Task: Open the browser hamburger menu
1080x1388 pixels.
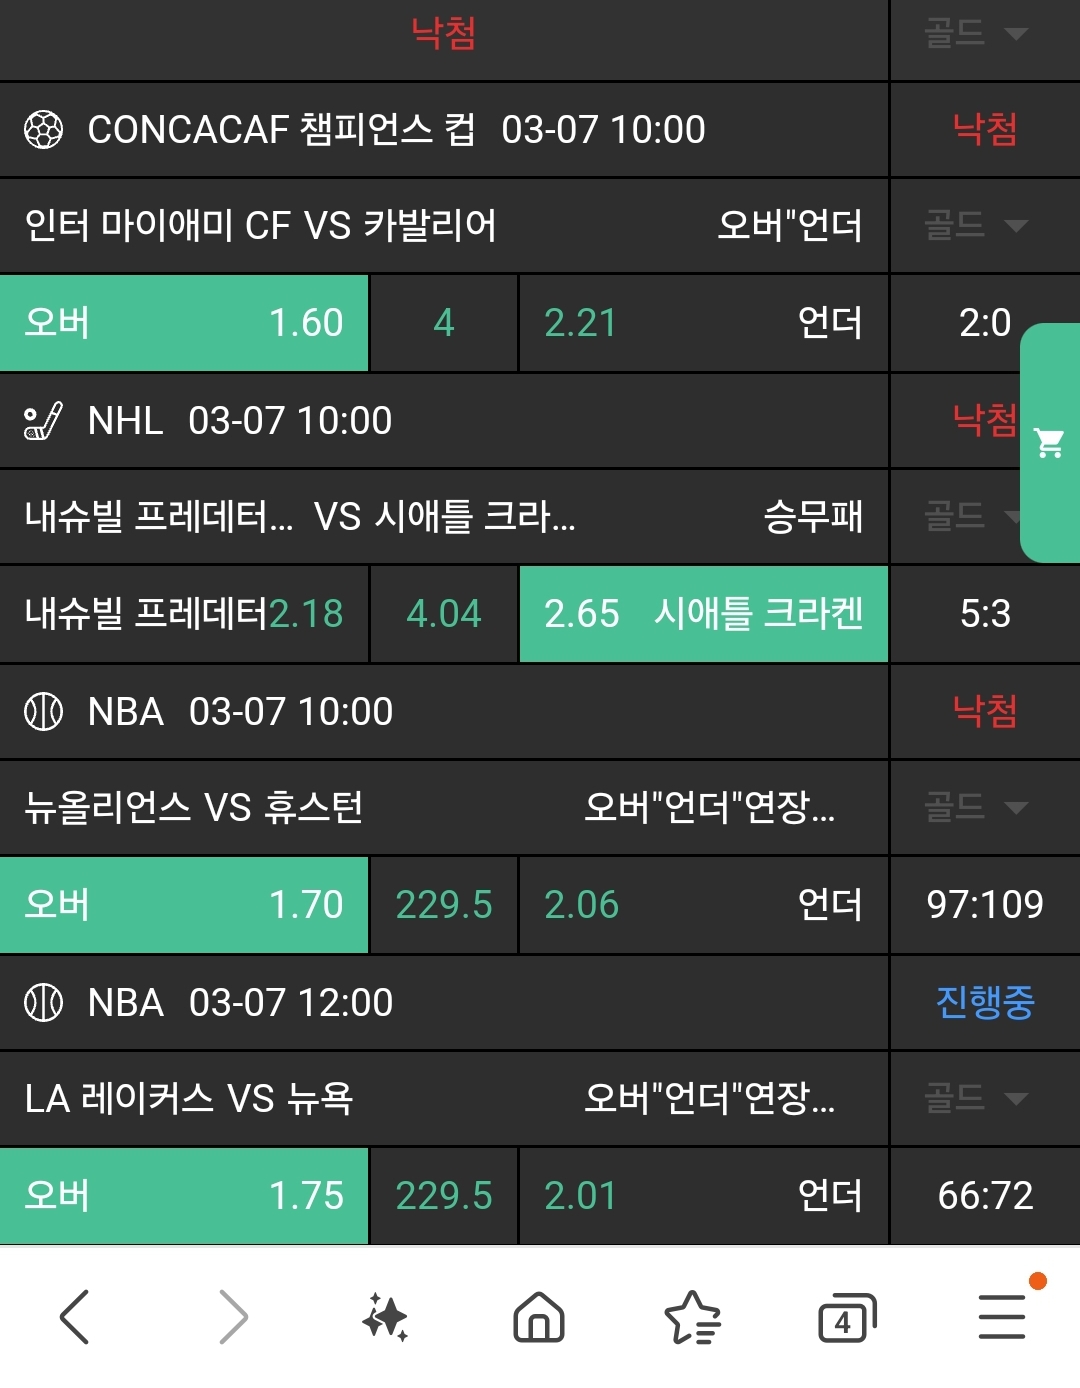Action: click(x=1002, y=1316)
